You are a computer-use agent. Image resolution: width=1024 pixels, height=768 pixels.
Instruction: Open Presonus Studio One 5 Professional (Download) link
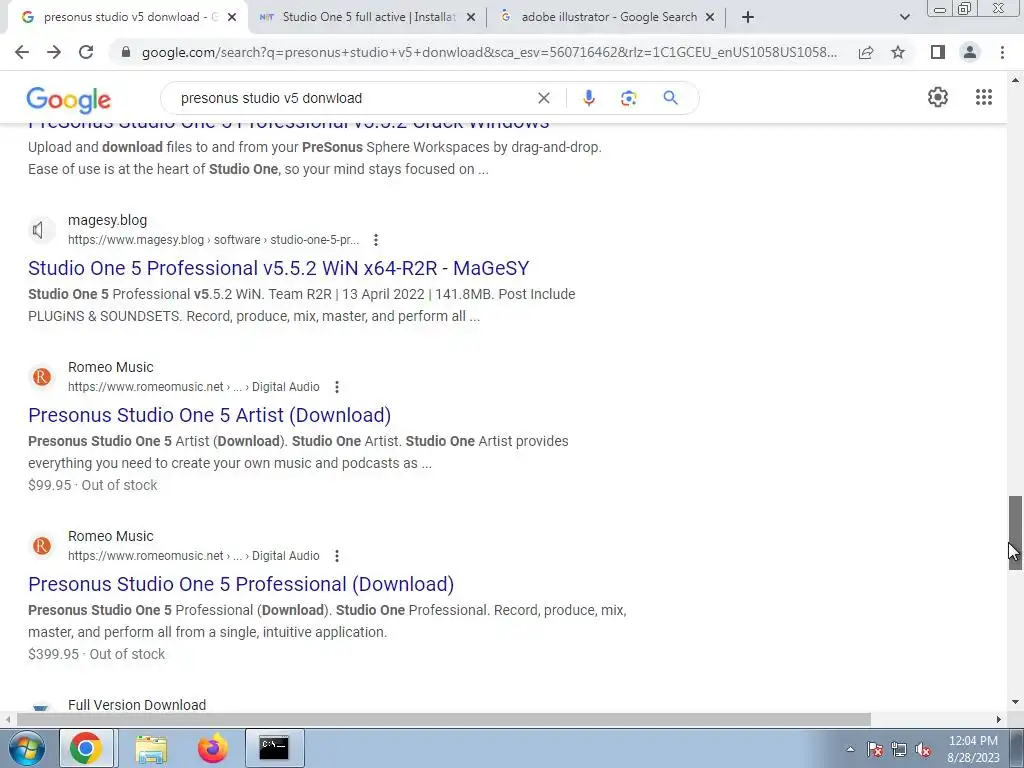241,584
